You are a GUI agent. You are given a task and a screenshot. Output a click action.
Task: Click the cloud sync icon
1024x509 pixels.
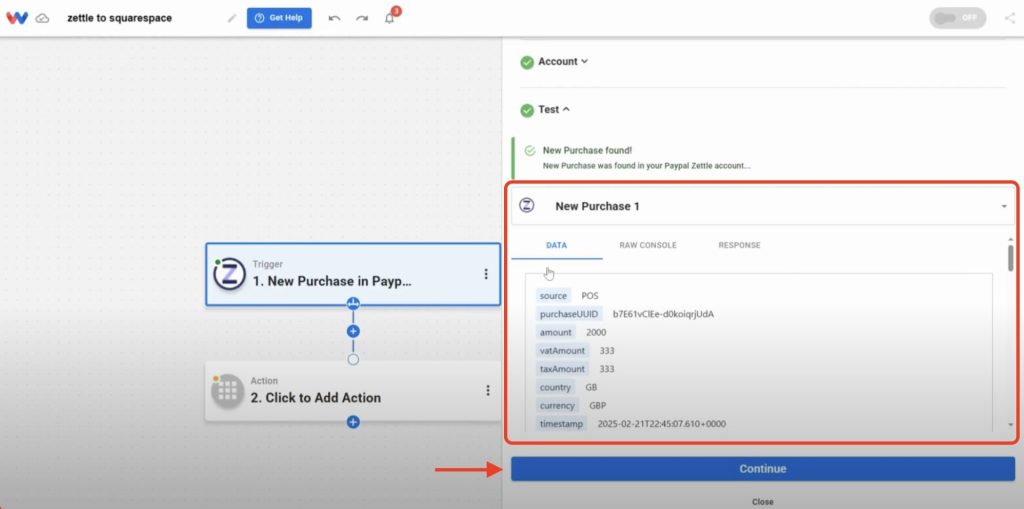[x=42, y=18]
